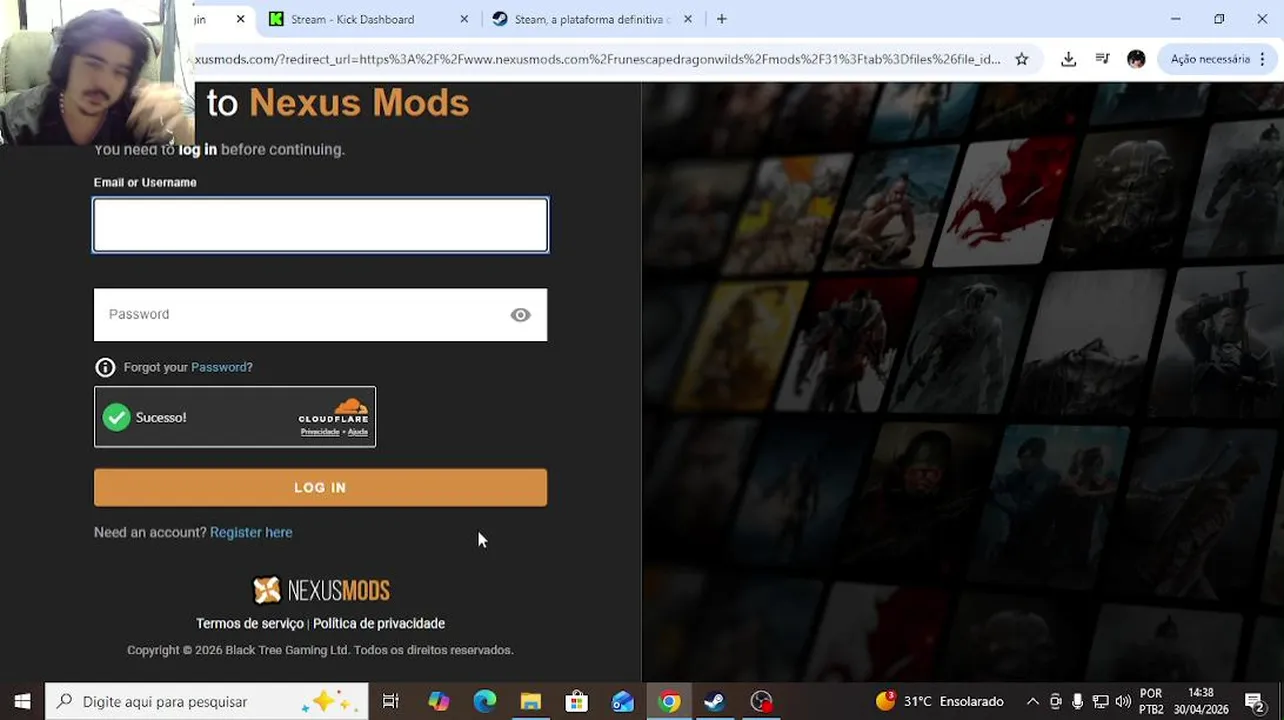Click the Email or Username field
The image size is (1284, 720).
(x=320, y=225)
